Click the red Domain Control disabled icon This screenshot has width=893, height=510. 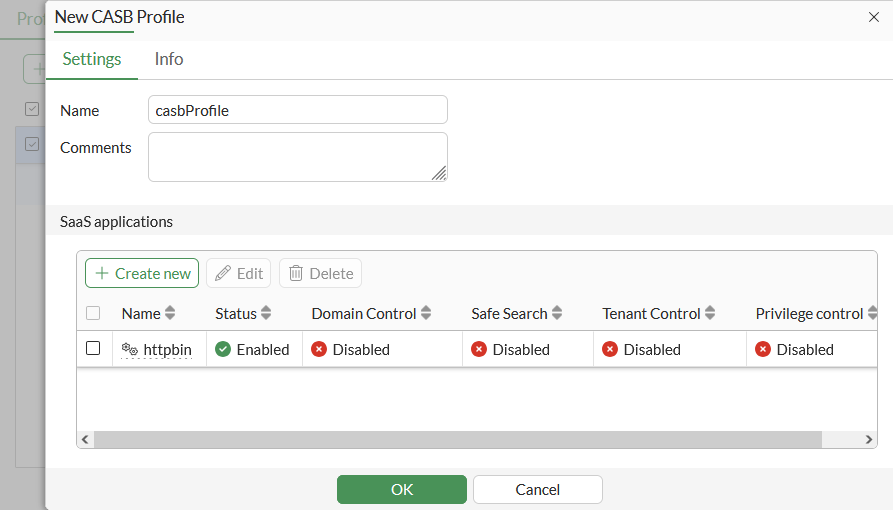coord(319,349)
